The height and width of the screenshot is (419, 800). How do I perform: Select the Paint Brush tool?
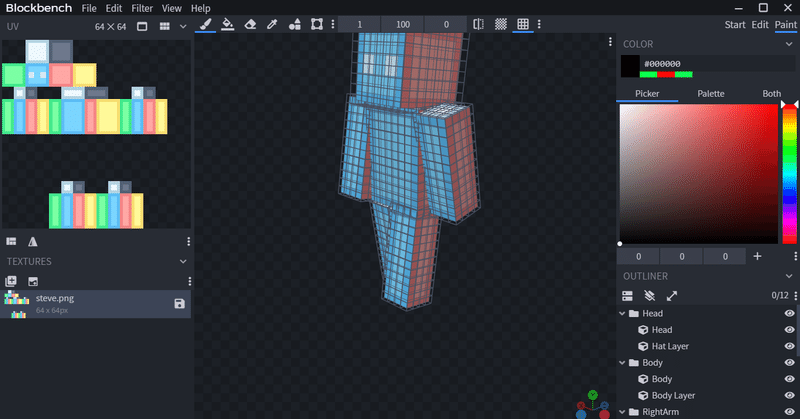205,24
